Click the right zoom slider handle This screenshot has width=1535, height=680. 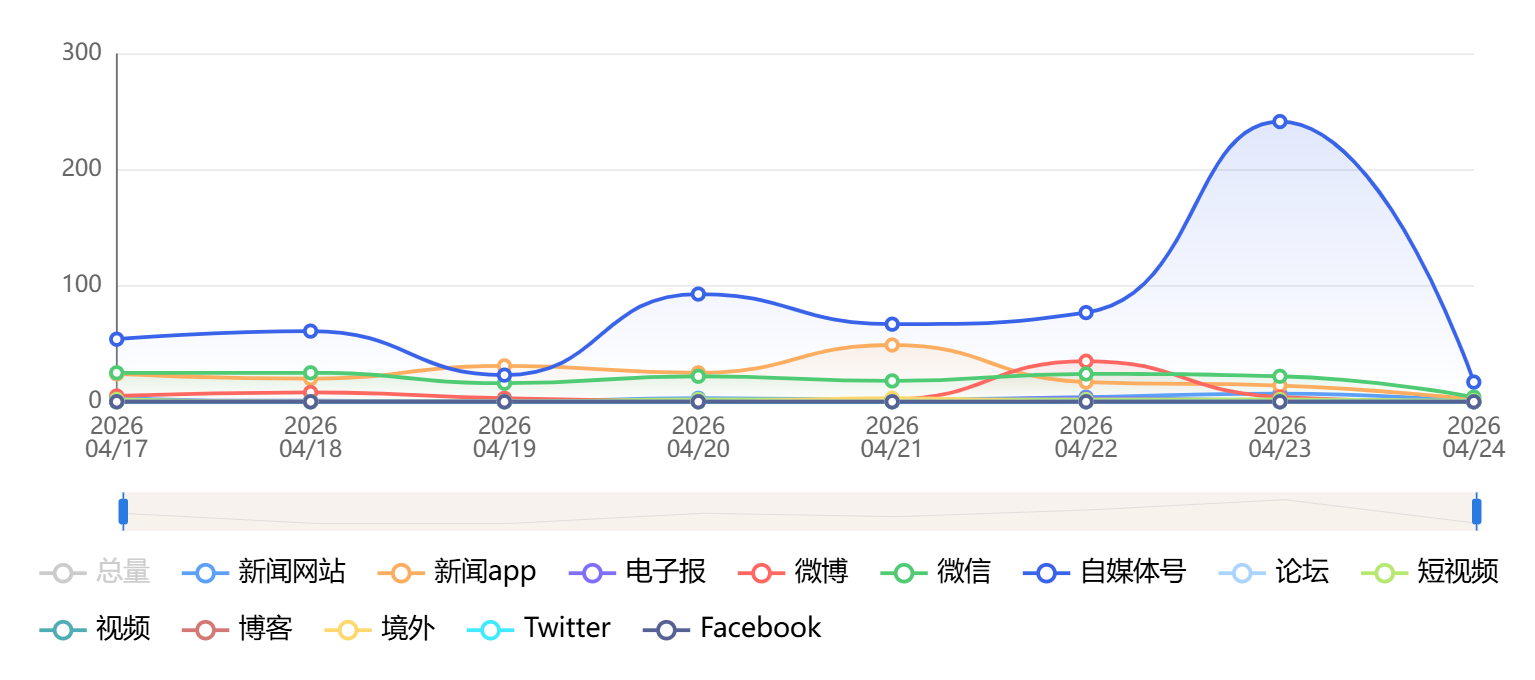click(x=1476, y=511)
